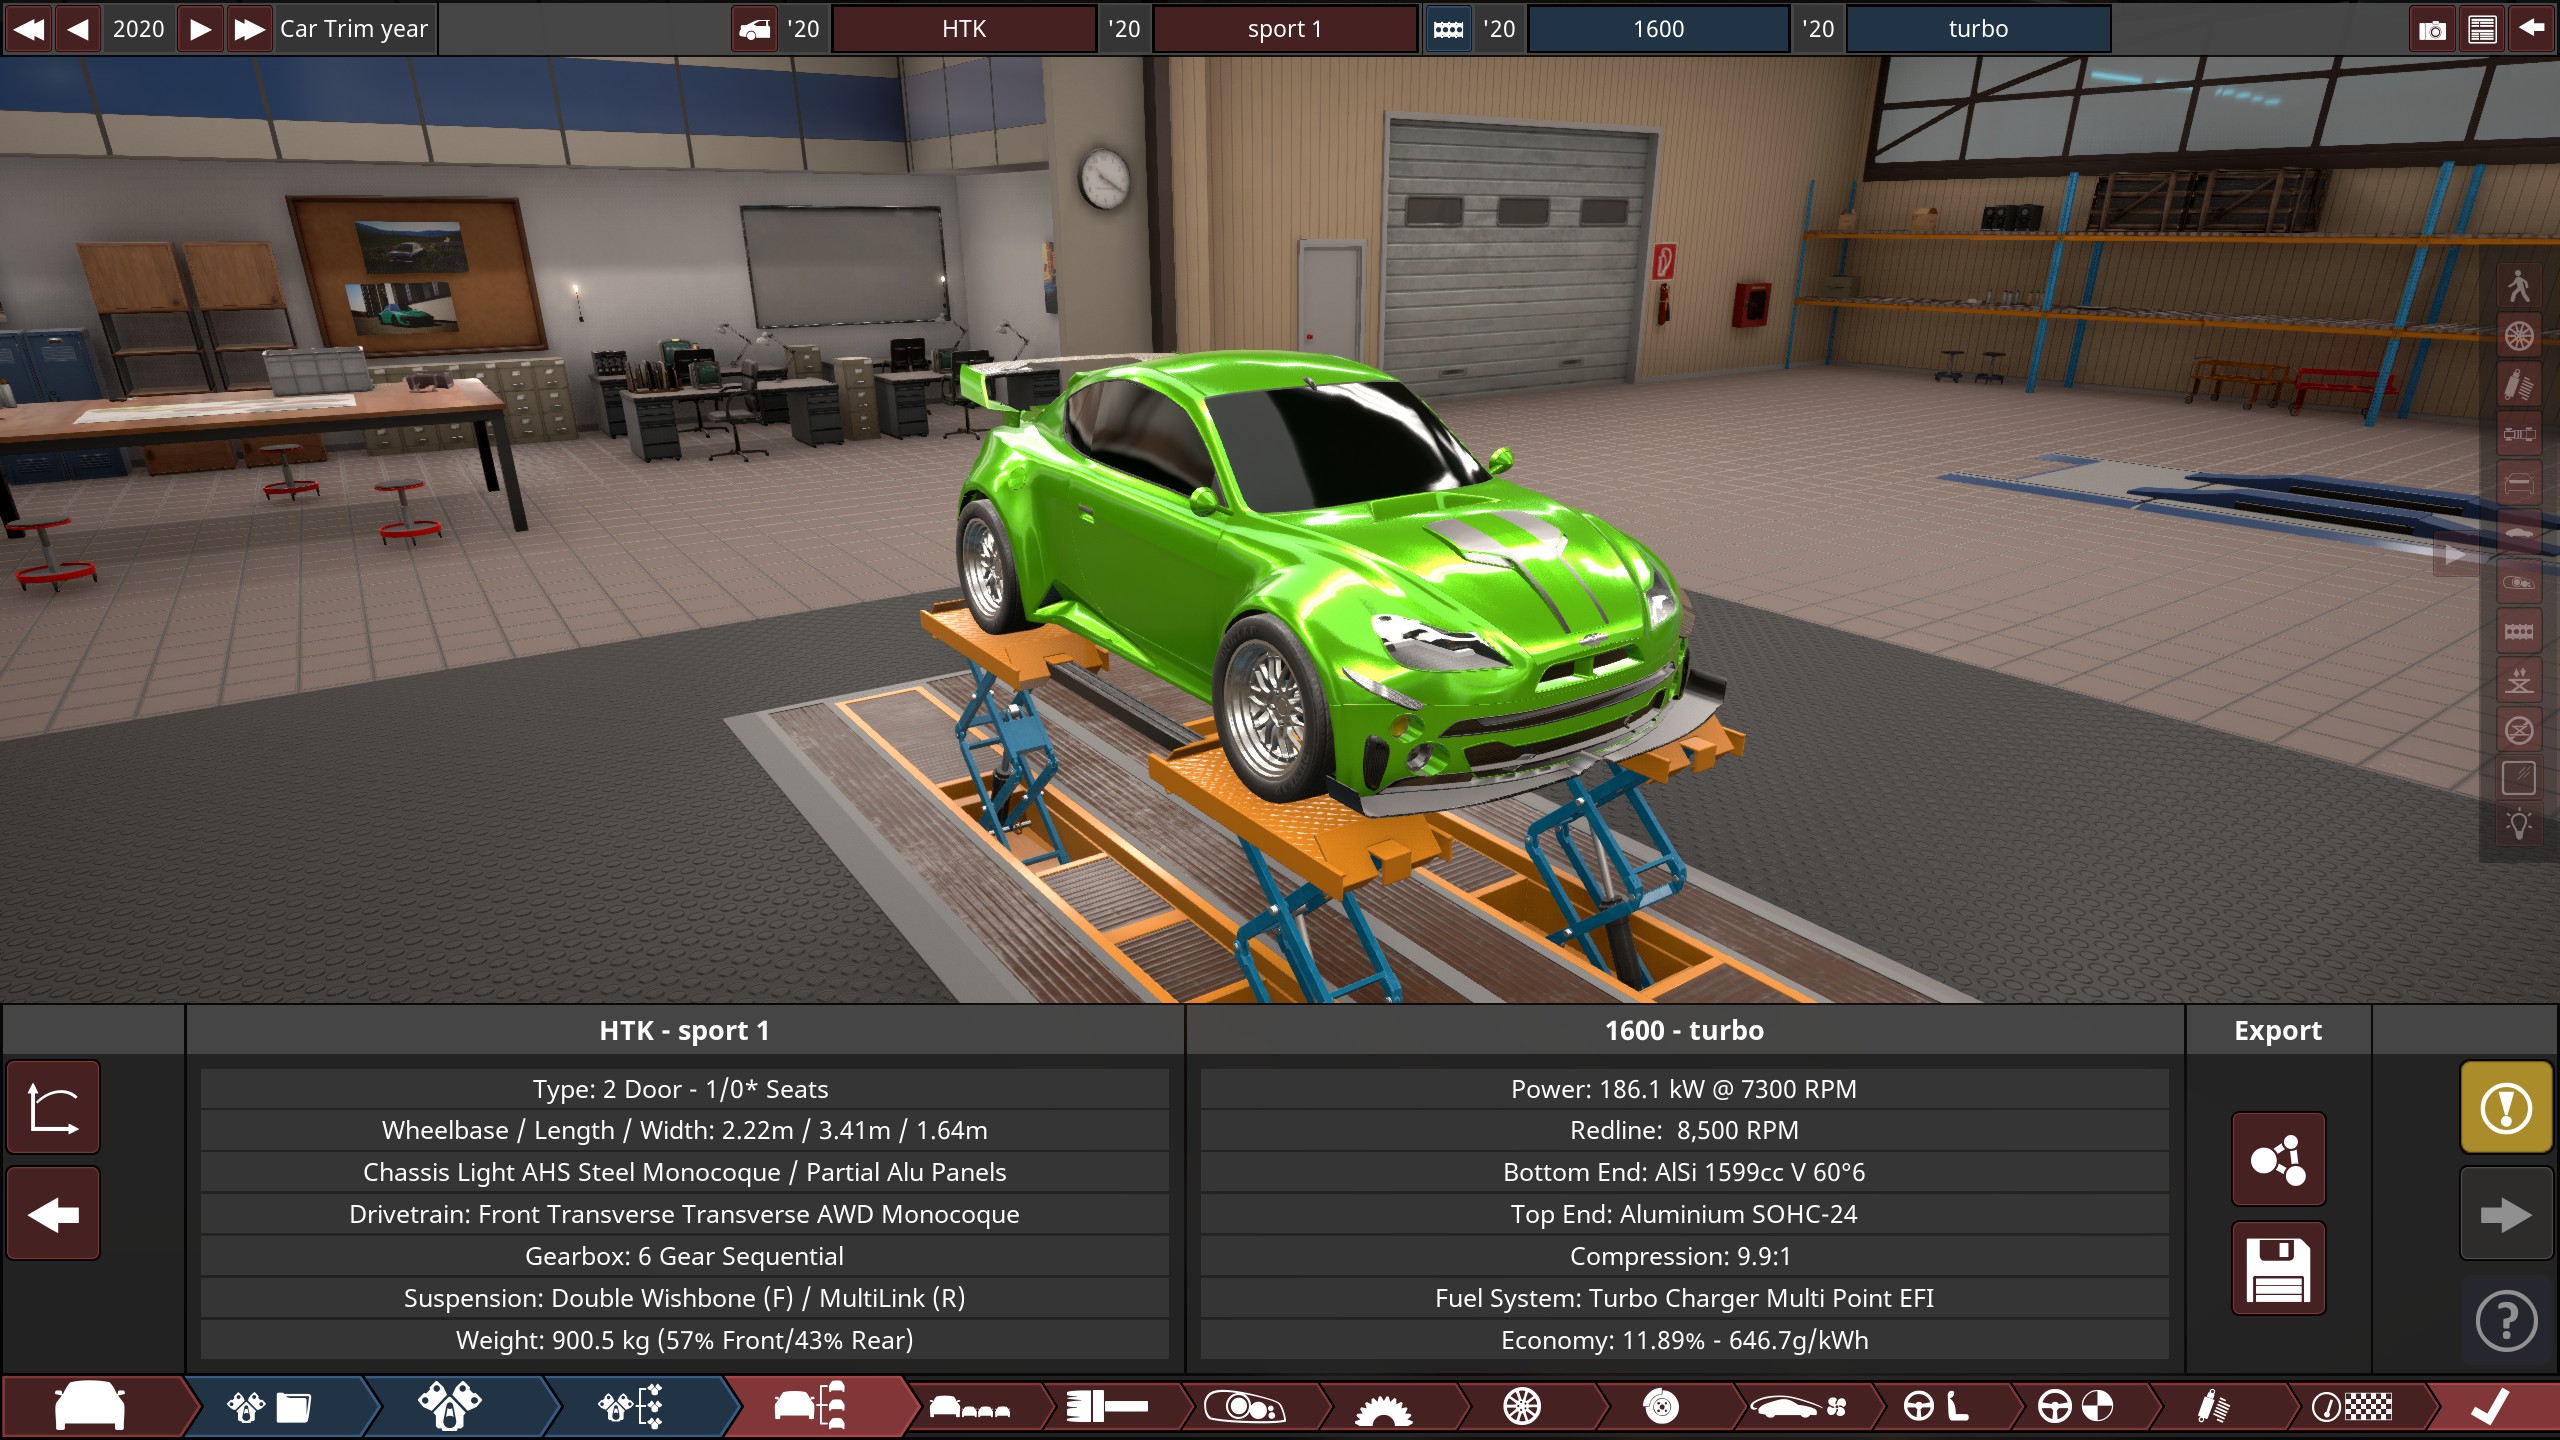Viewport: 2560px width, 1440px height.
Task: Toggle the car front body view
Action: tap(2519, 483)
